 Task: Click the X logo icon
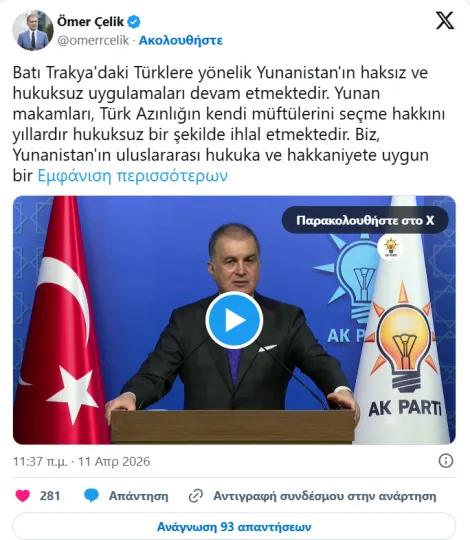click(x=445, y=21)
